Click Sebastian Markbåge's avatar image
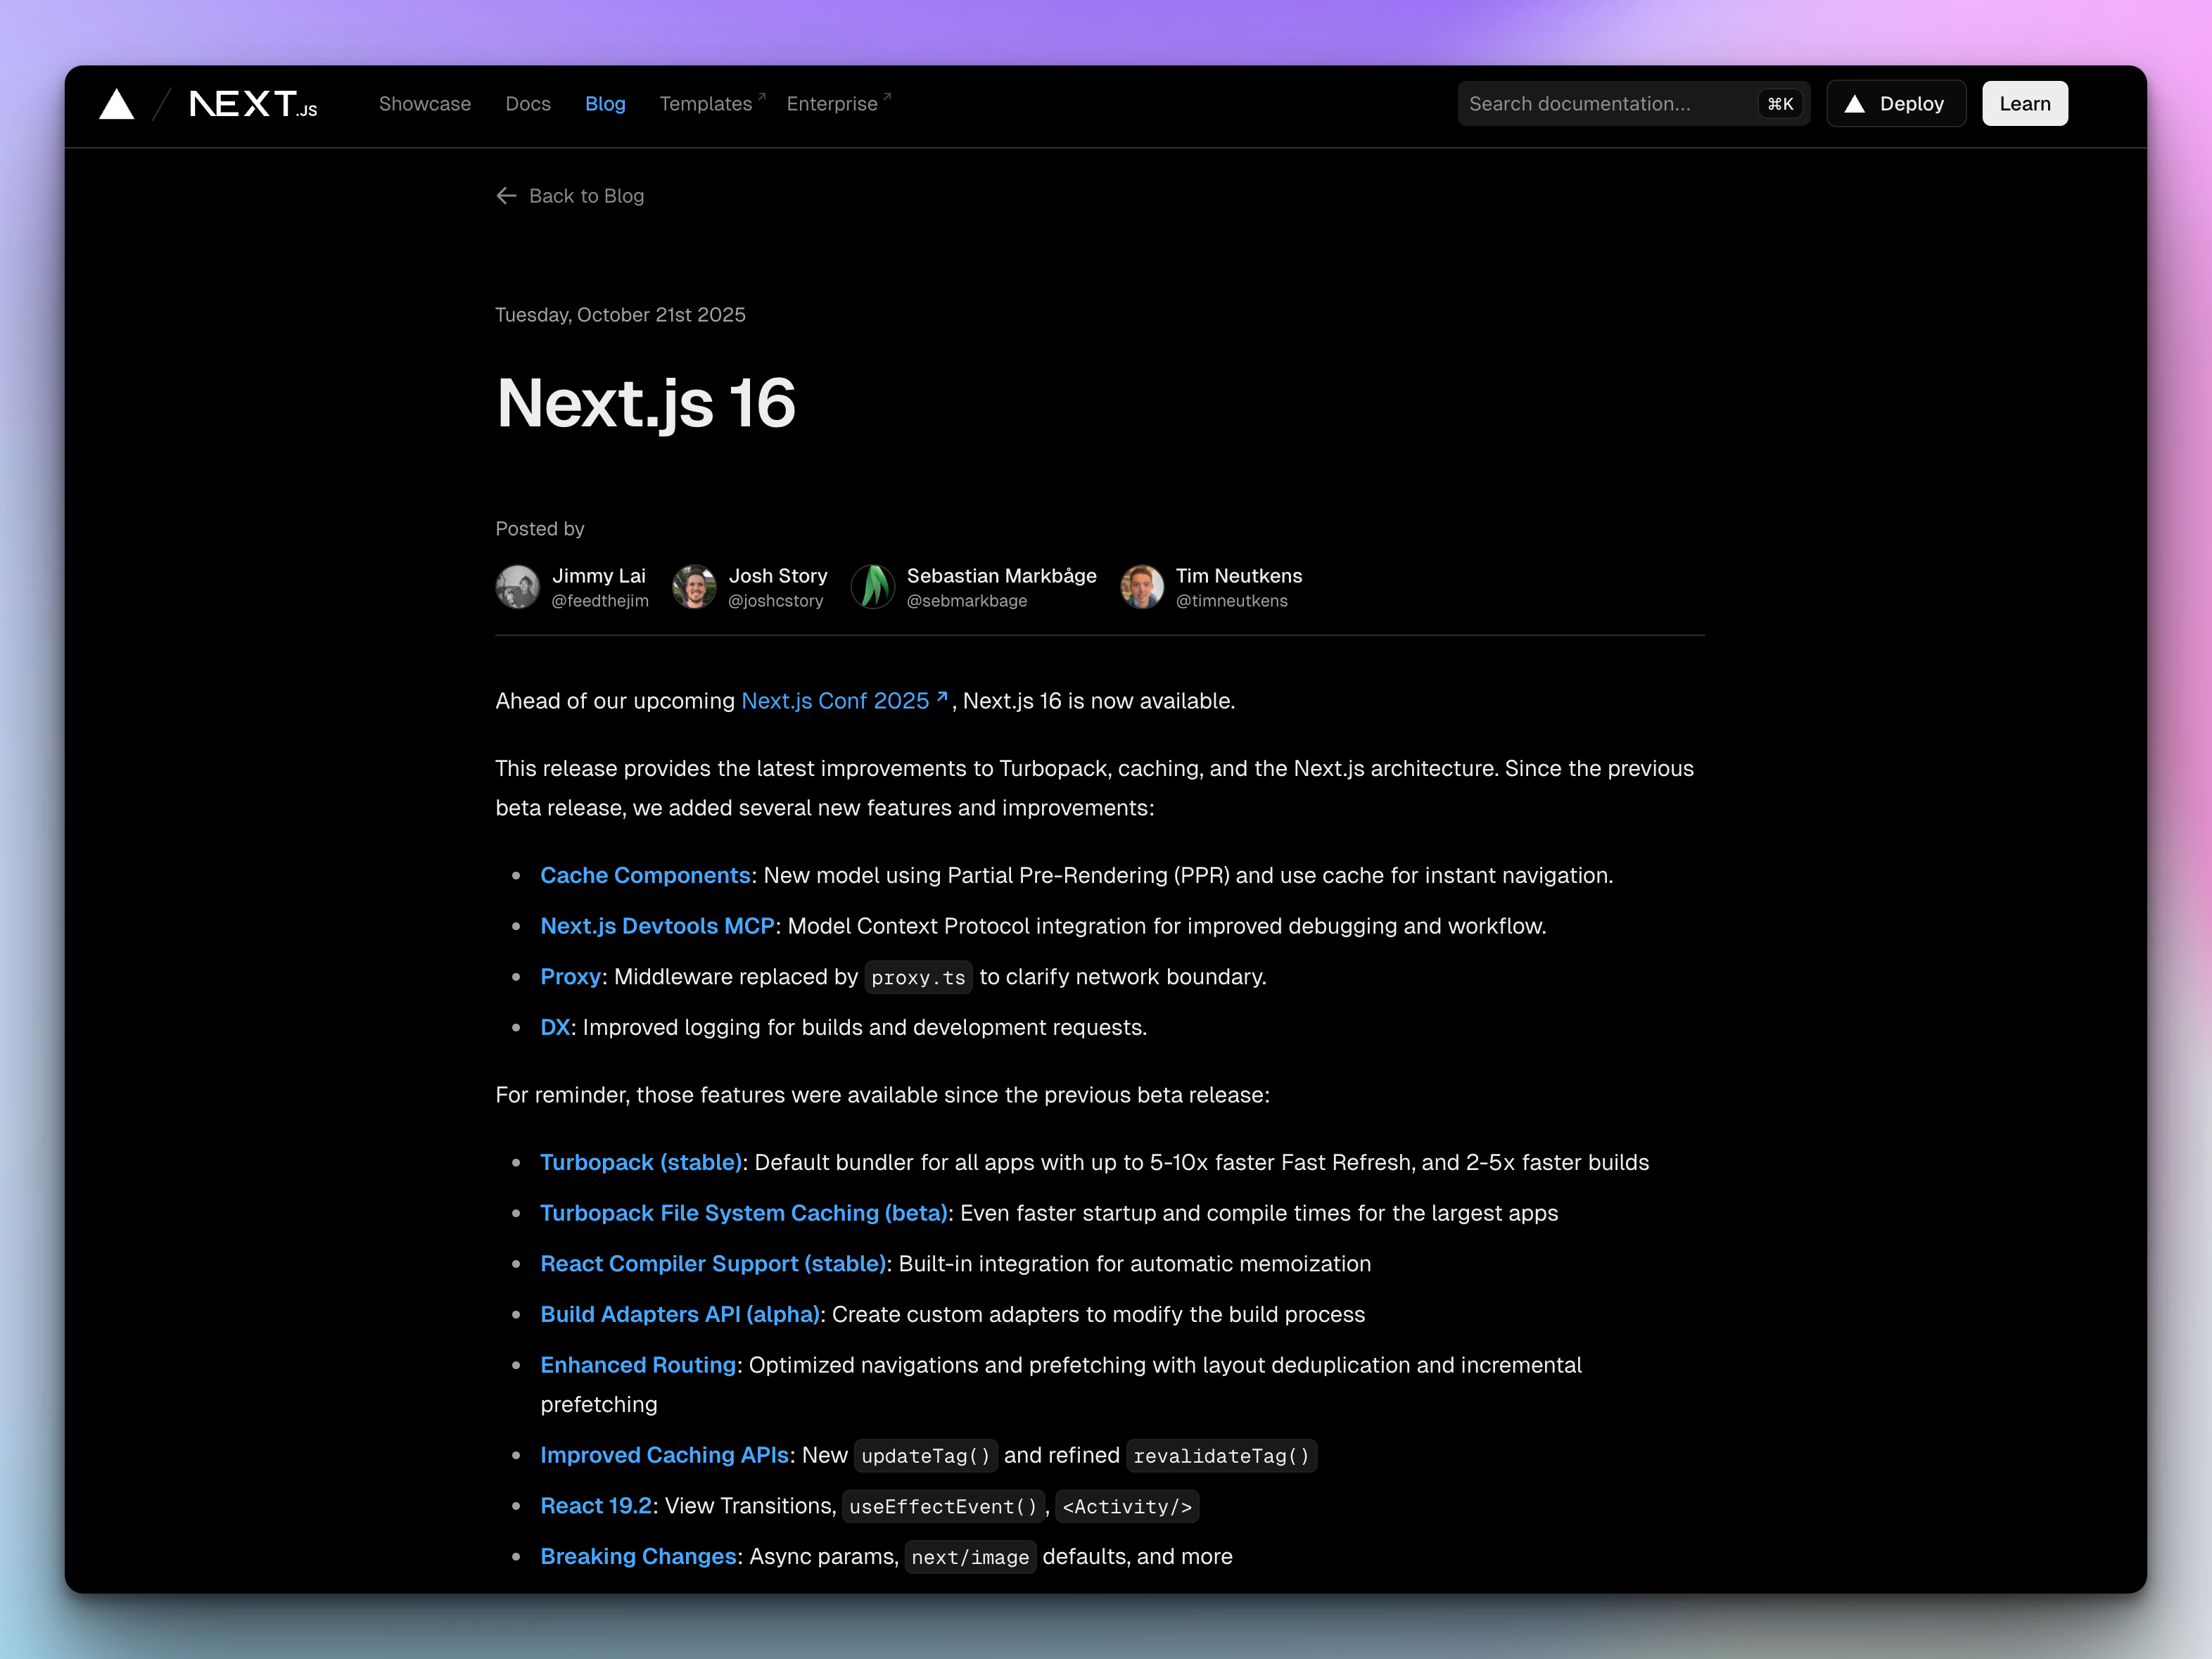Image resolution: width=2212 pixels, height=1659 pixels. 872,587
